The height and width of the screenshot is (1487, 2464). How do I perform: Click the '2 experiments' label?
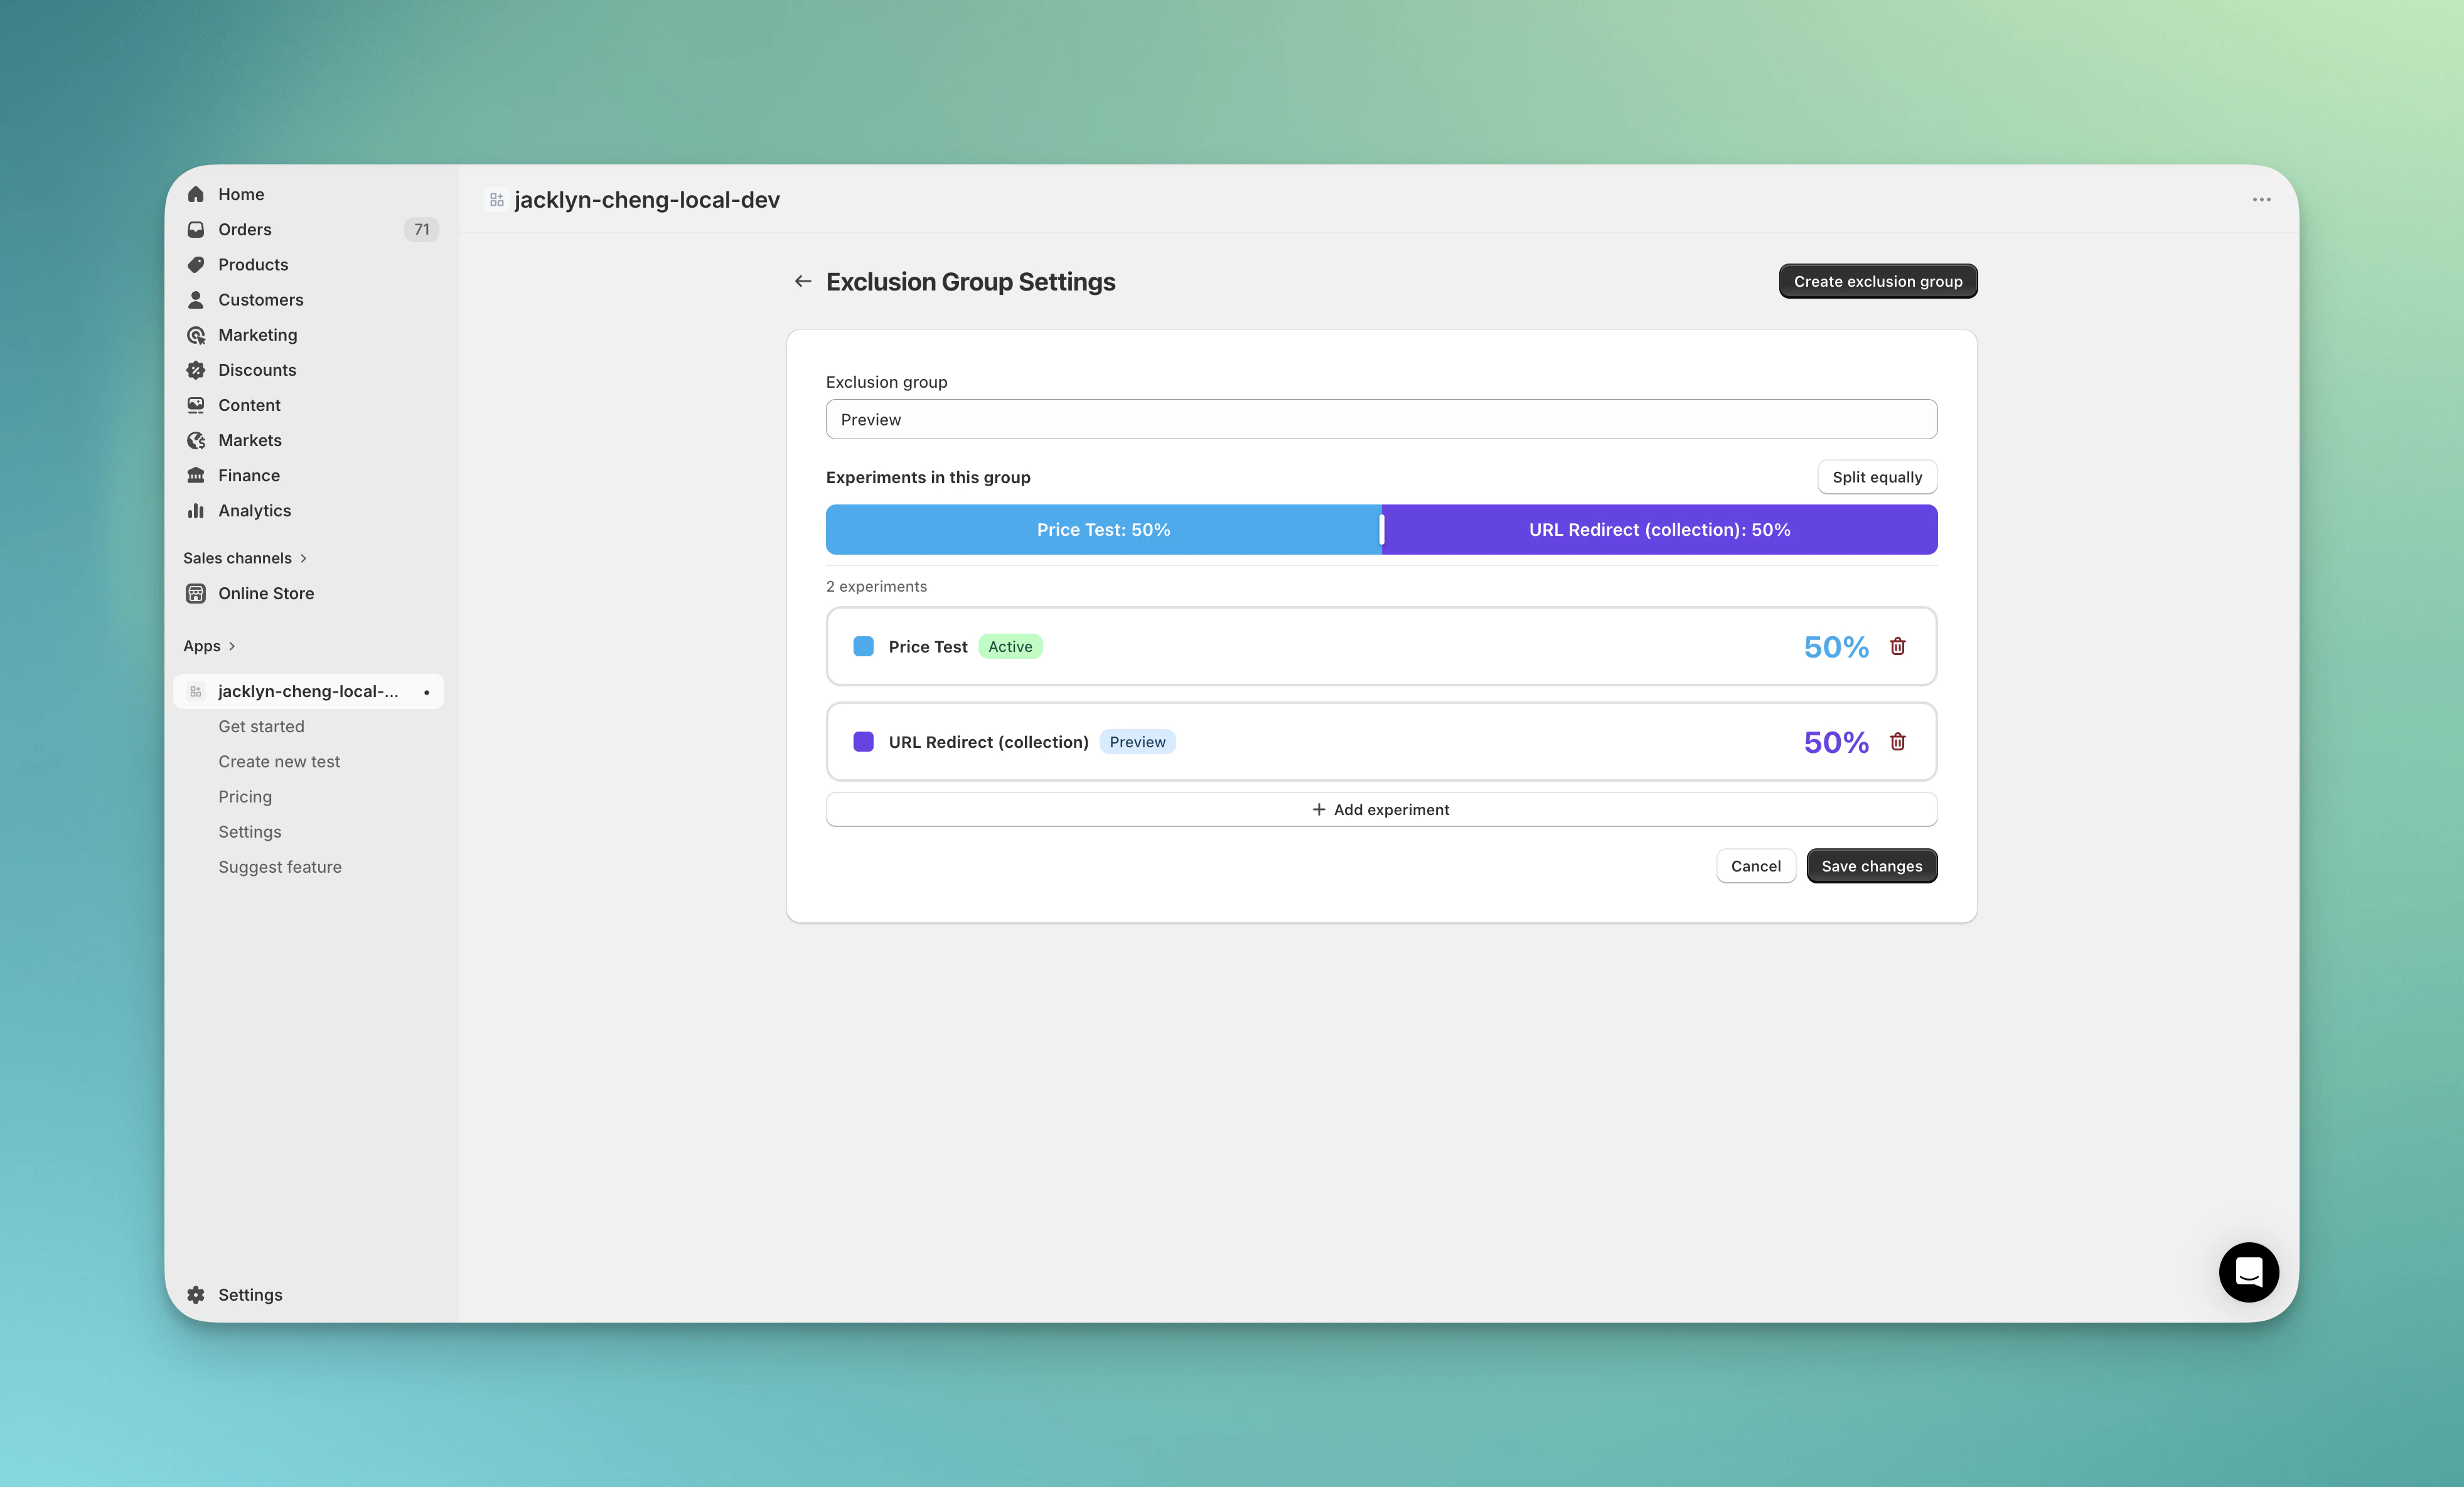[x=876, y=586]
